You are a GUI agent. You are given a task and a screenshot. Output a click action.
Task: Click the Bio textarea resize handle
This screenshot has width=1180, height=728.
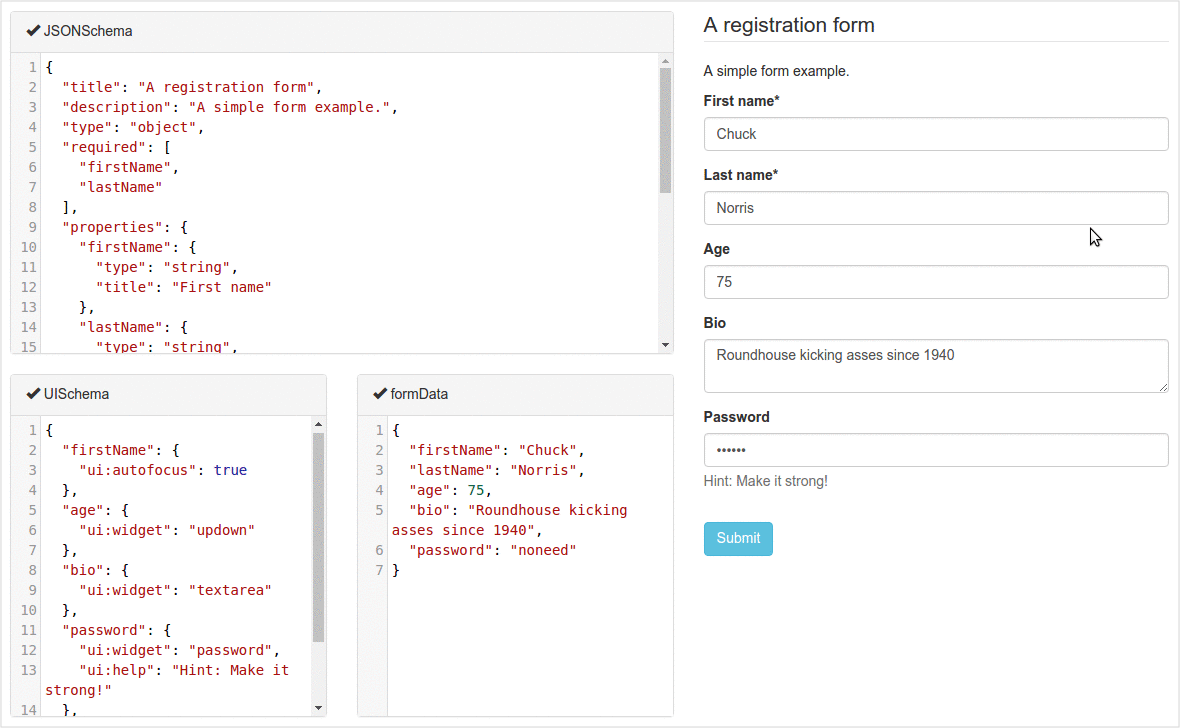pos(1163,387)
